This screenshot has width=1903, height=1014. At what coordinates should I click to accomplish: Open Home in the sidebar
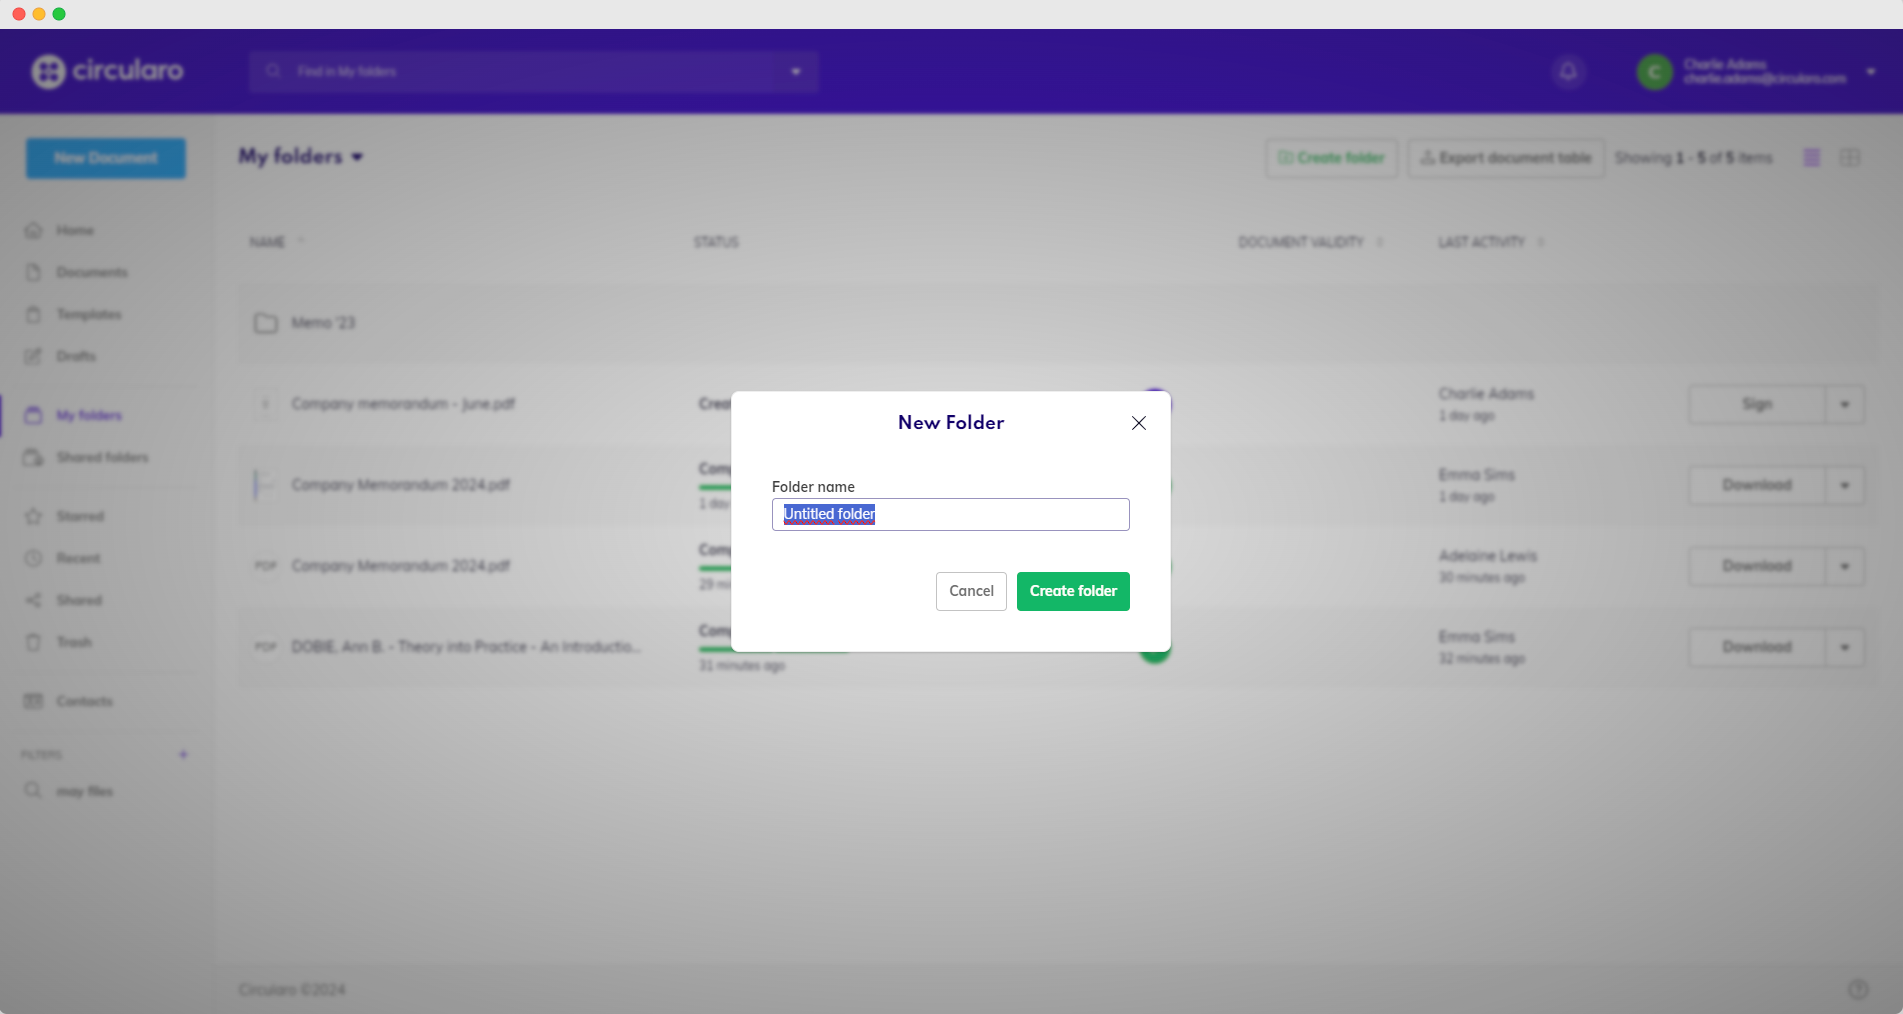[x=74, y=231]
